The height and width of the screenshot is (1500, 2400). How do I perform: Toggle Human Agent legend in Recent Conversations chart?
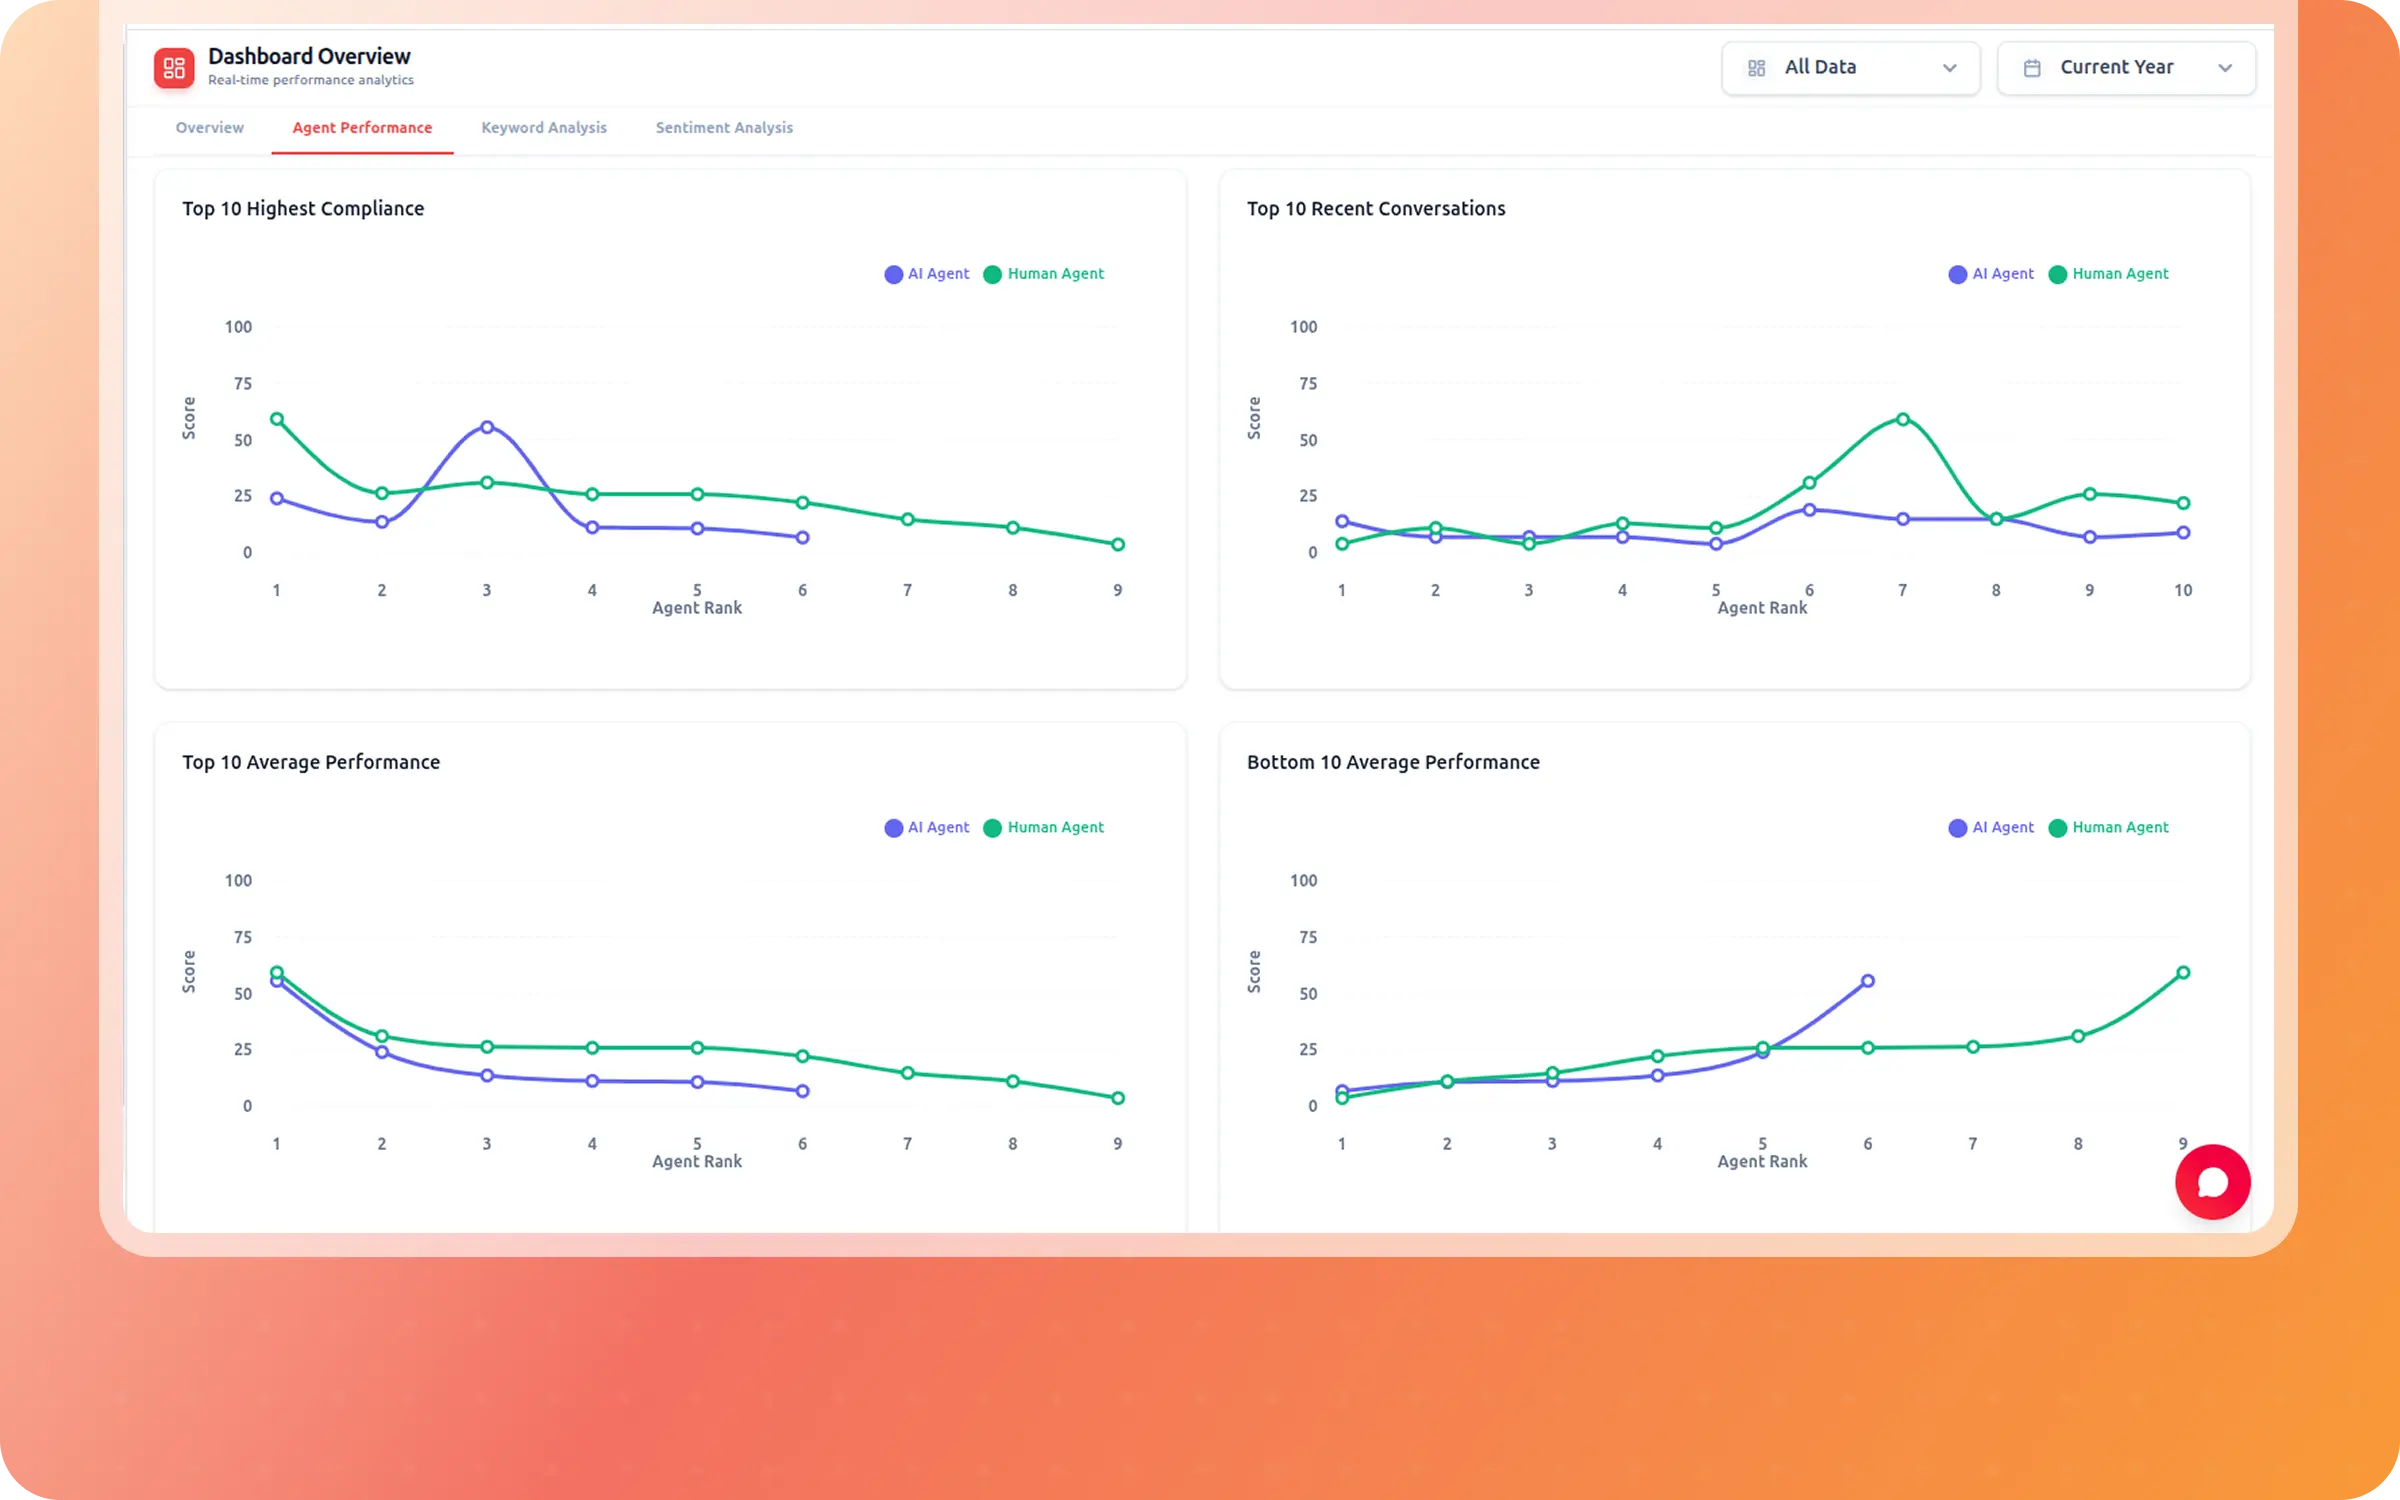[x=2109, y=274]
